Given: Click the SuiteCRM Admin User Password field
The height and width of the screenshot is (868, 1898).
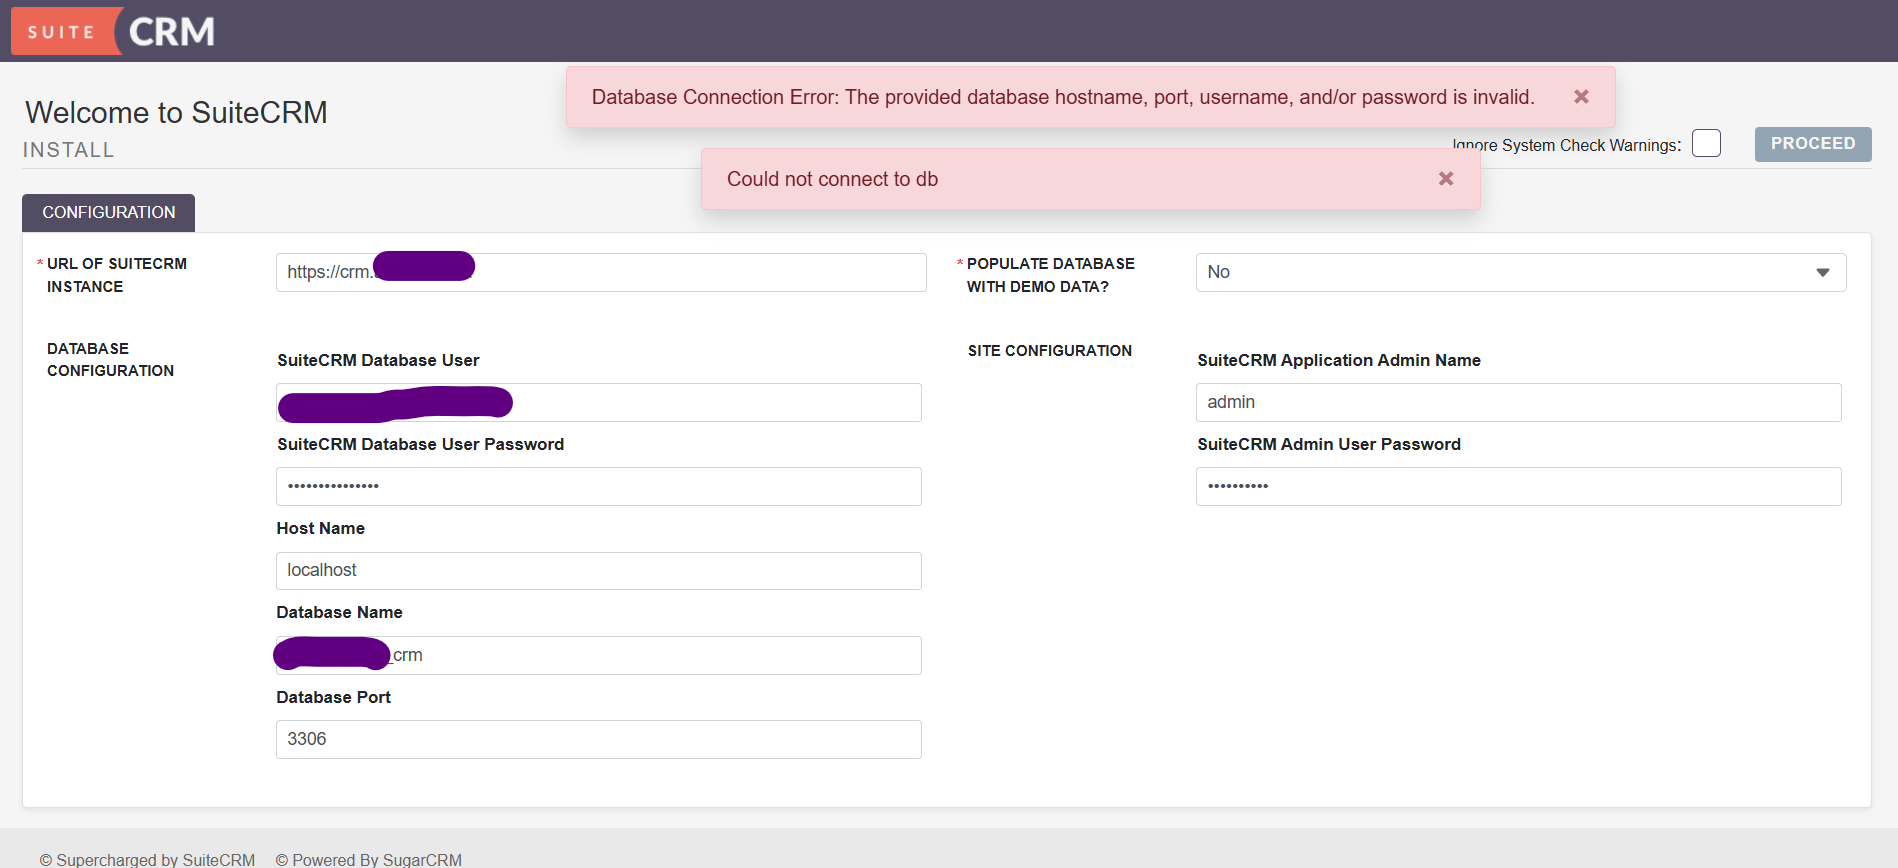Looking at the screenshot, I should pos(1519,487).
